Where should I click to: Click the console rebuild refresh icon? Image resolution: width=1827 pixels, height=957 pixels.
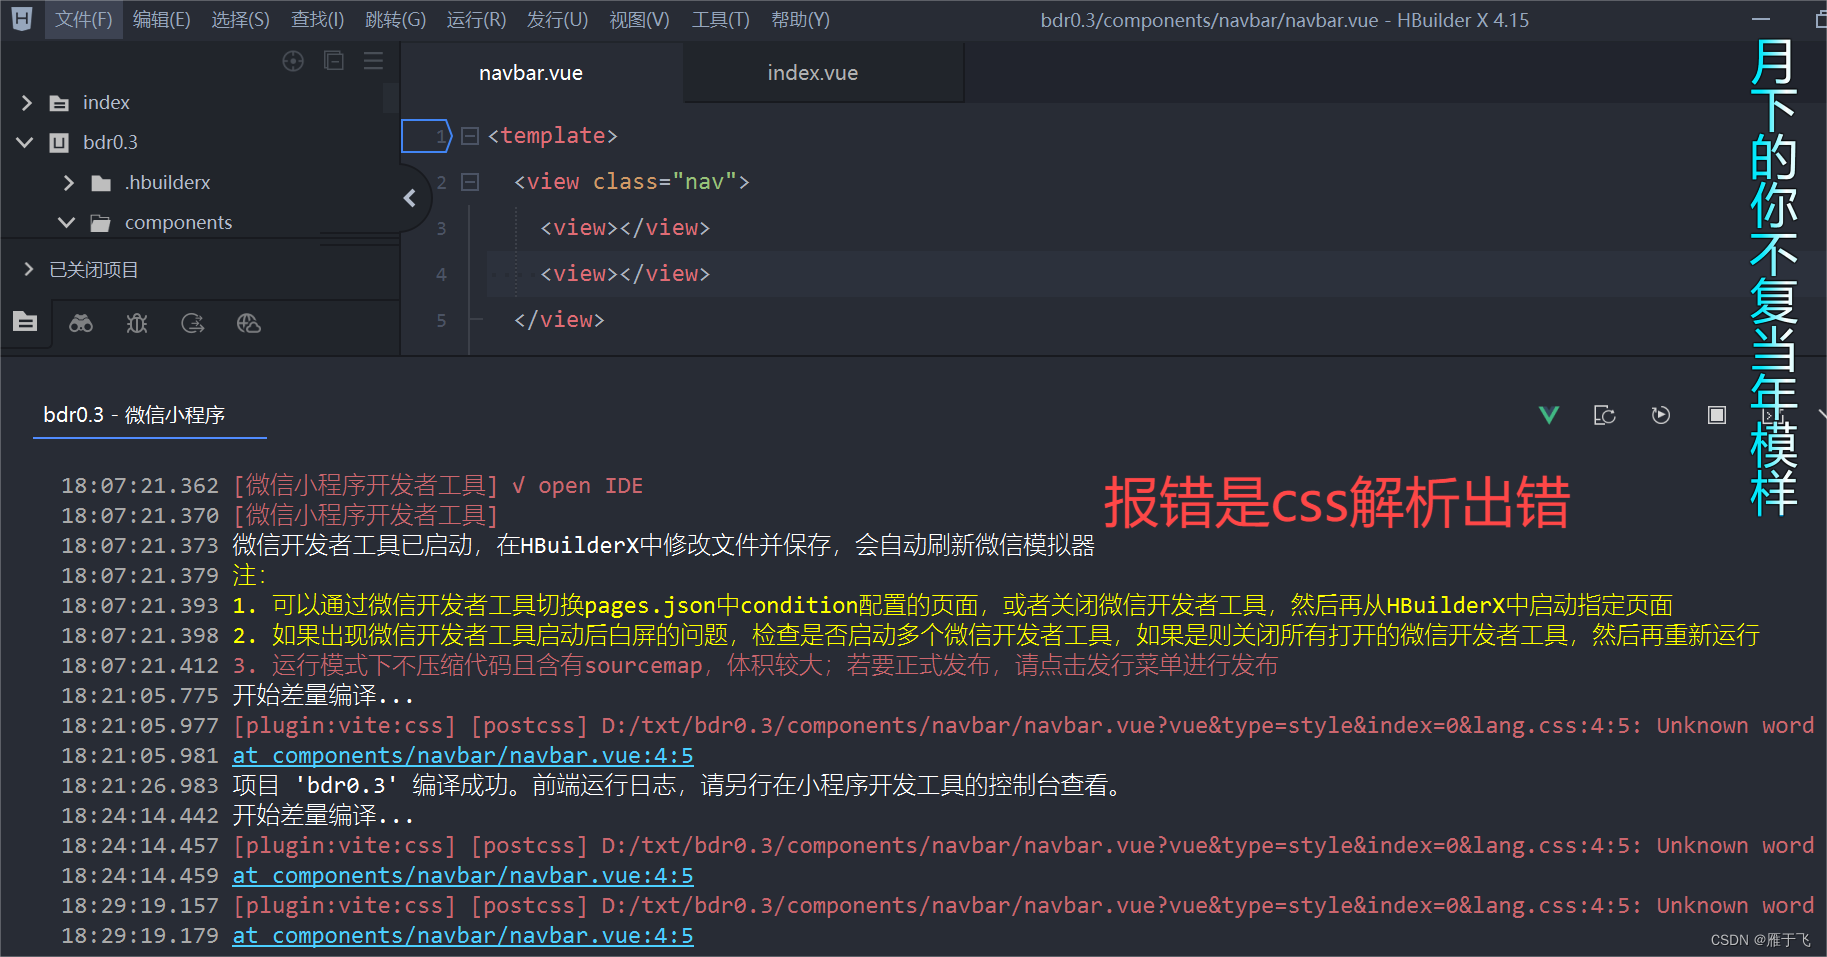tap(1605, 415)
